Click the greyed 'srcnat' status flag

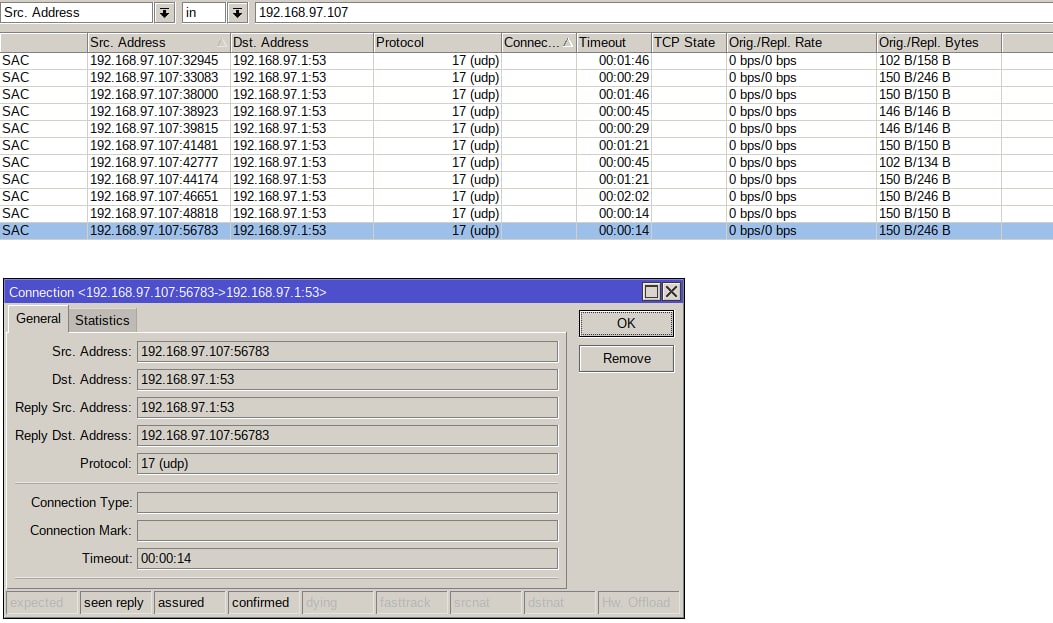[x=485, y=603]
